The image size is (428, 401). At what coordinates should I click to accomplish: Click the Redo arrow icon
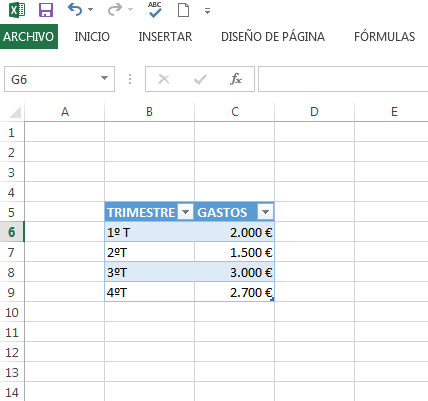pyautogui.click(x=115, y=10)
